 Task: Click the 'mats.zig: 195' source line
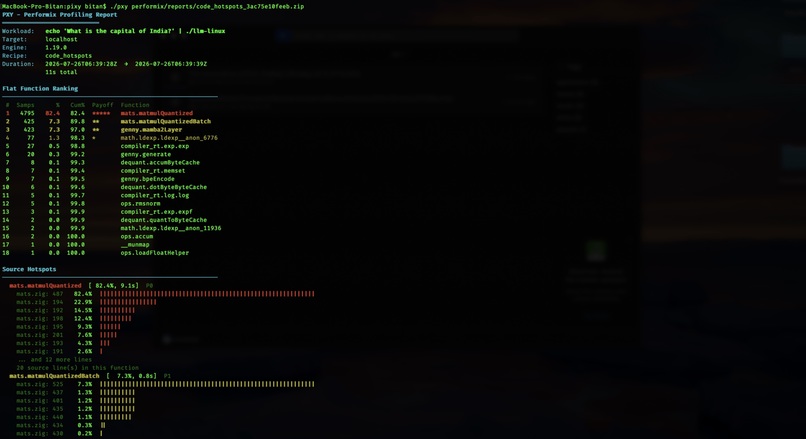click(x=40, y=327)
